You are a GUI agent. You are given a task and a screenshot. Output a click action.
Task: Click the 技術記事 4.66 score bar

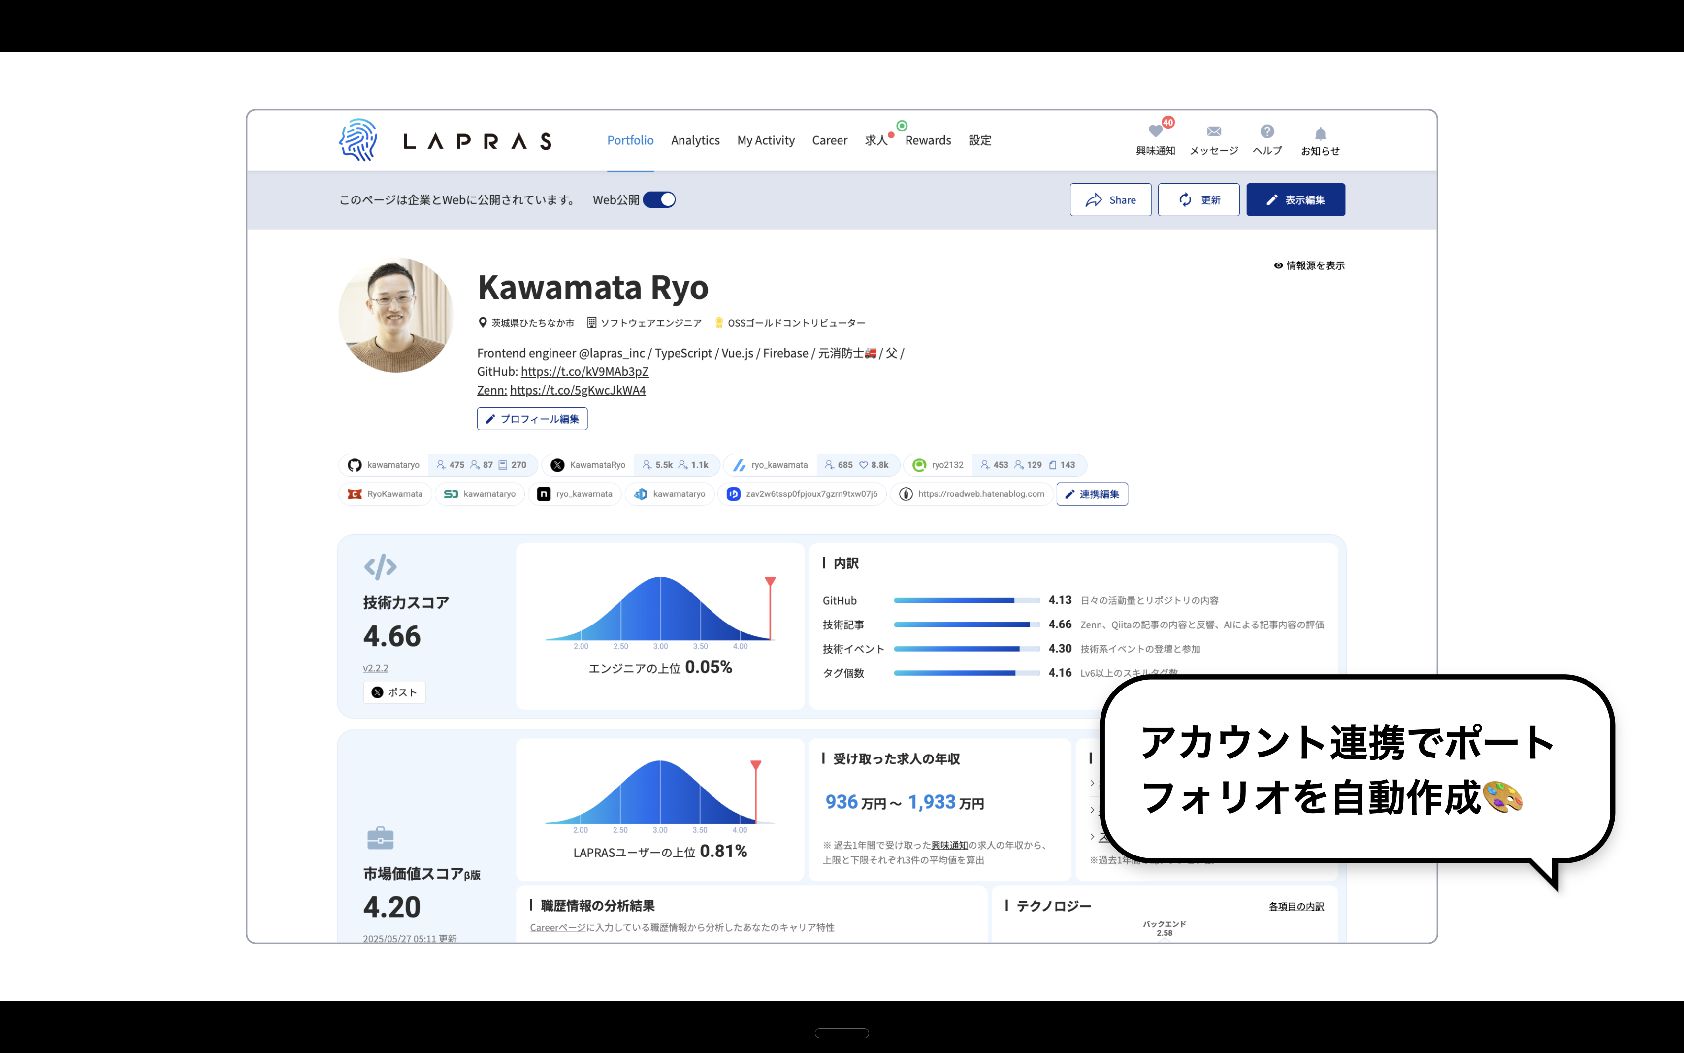point(967,625)
